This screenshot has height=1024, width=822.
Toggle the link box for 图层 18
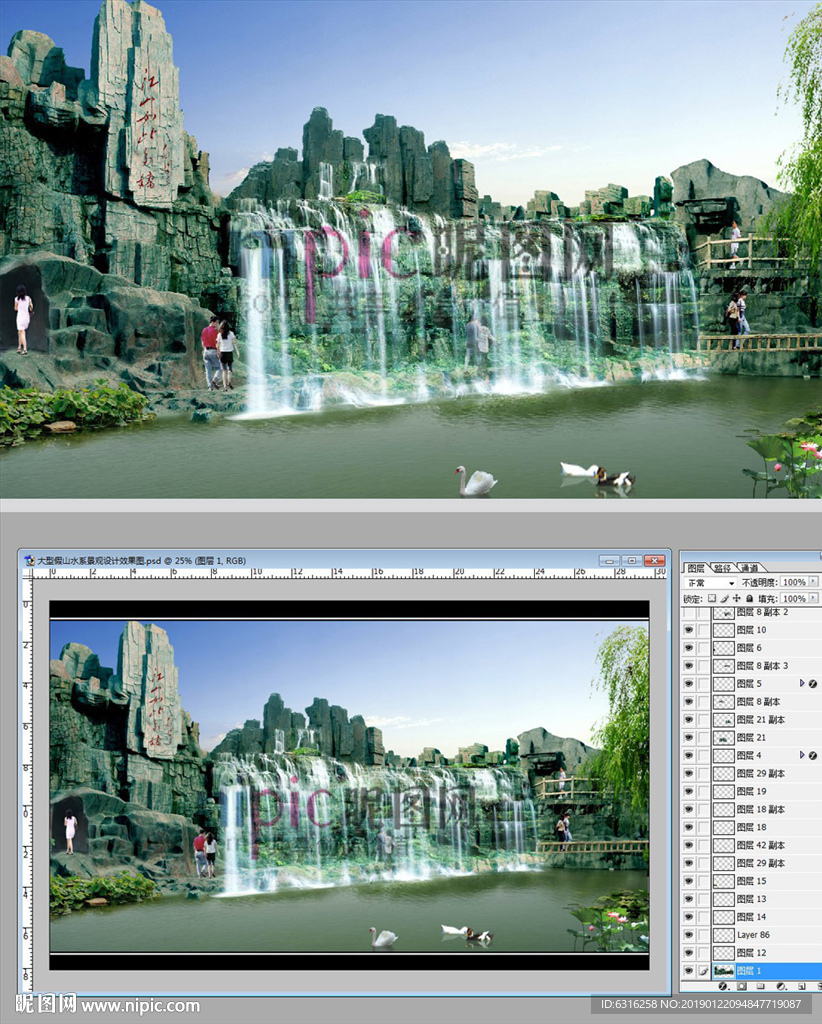pyautogui.click(x=703, y=827)
